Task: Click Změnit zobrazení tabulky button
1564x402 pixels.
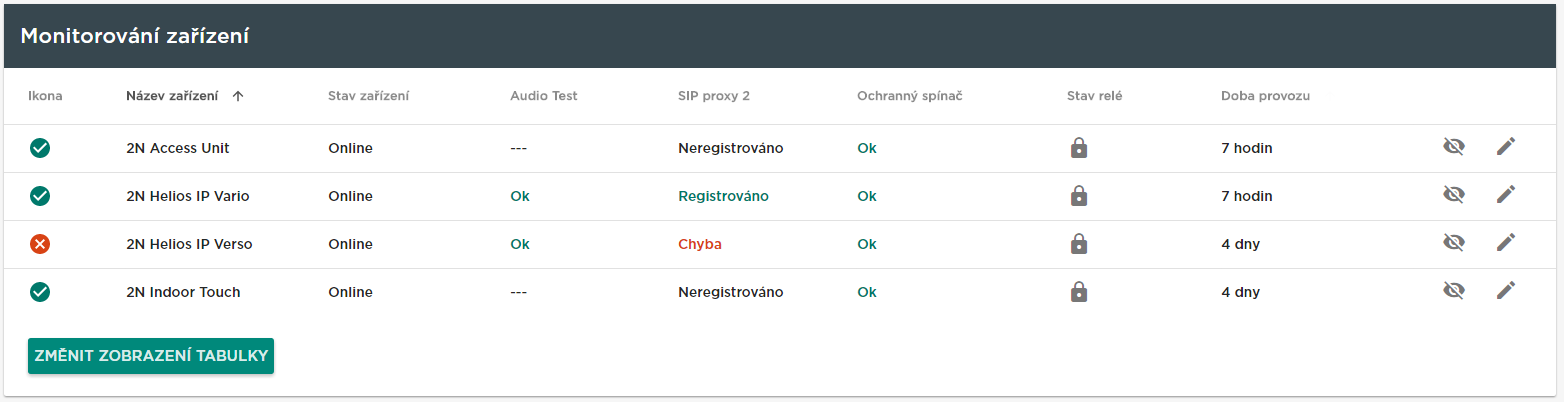Action: (x=151, y=356)
